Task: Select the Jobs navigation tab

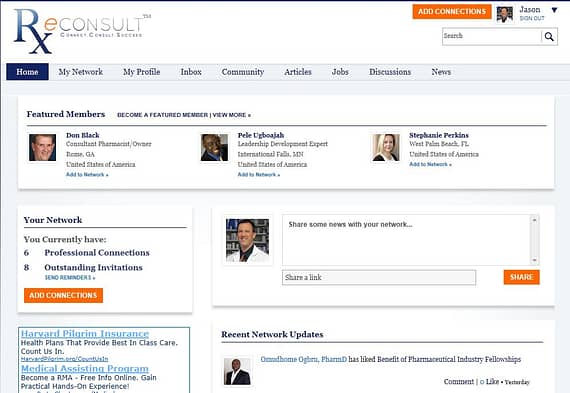Action: pos(340,72)
